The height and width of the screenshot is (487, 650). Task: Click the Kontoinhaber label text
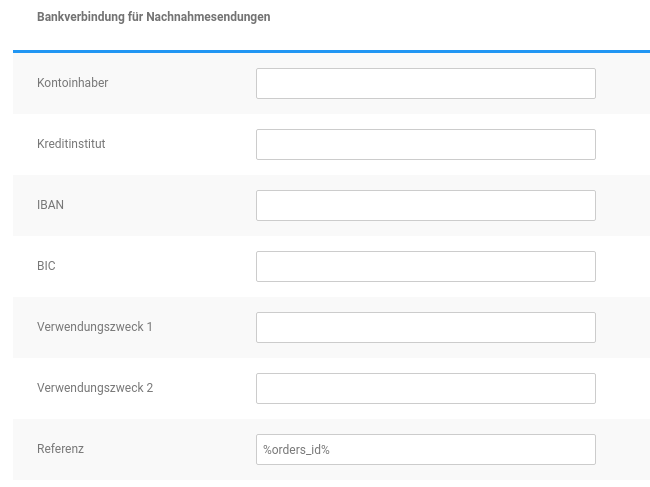(72, 83)
